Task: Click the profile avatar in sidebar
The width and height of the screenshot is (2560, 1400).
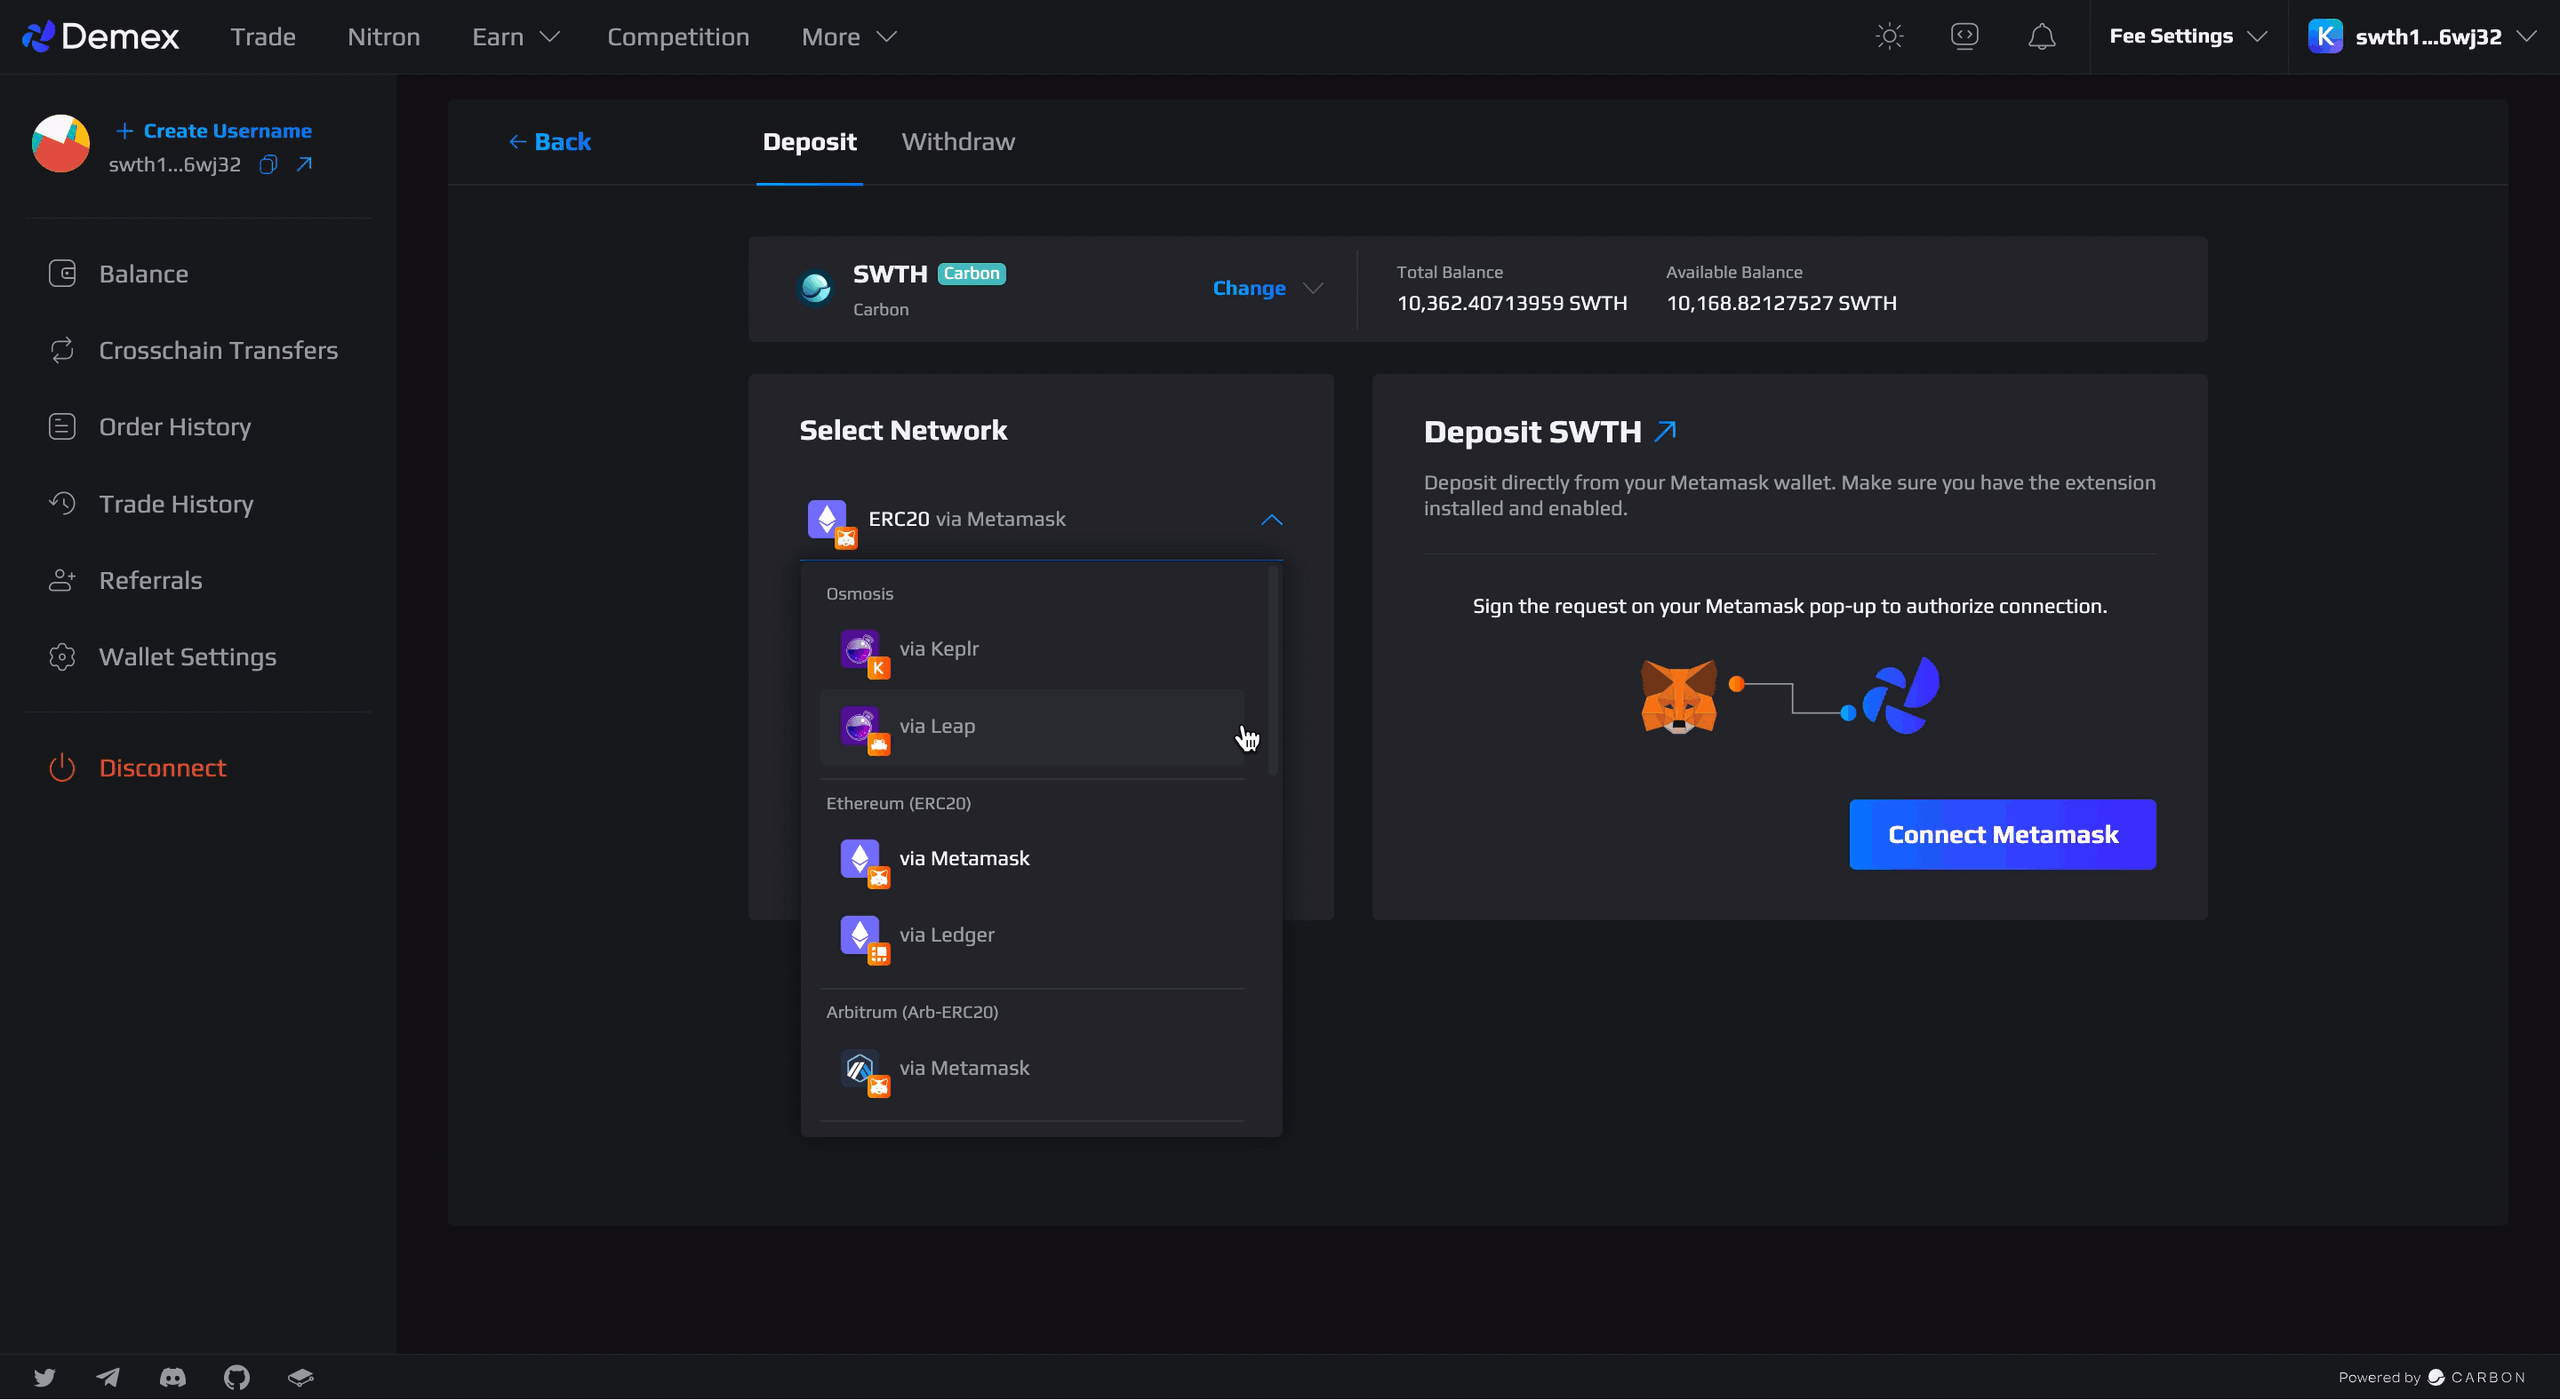Action: (61, 143)
